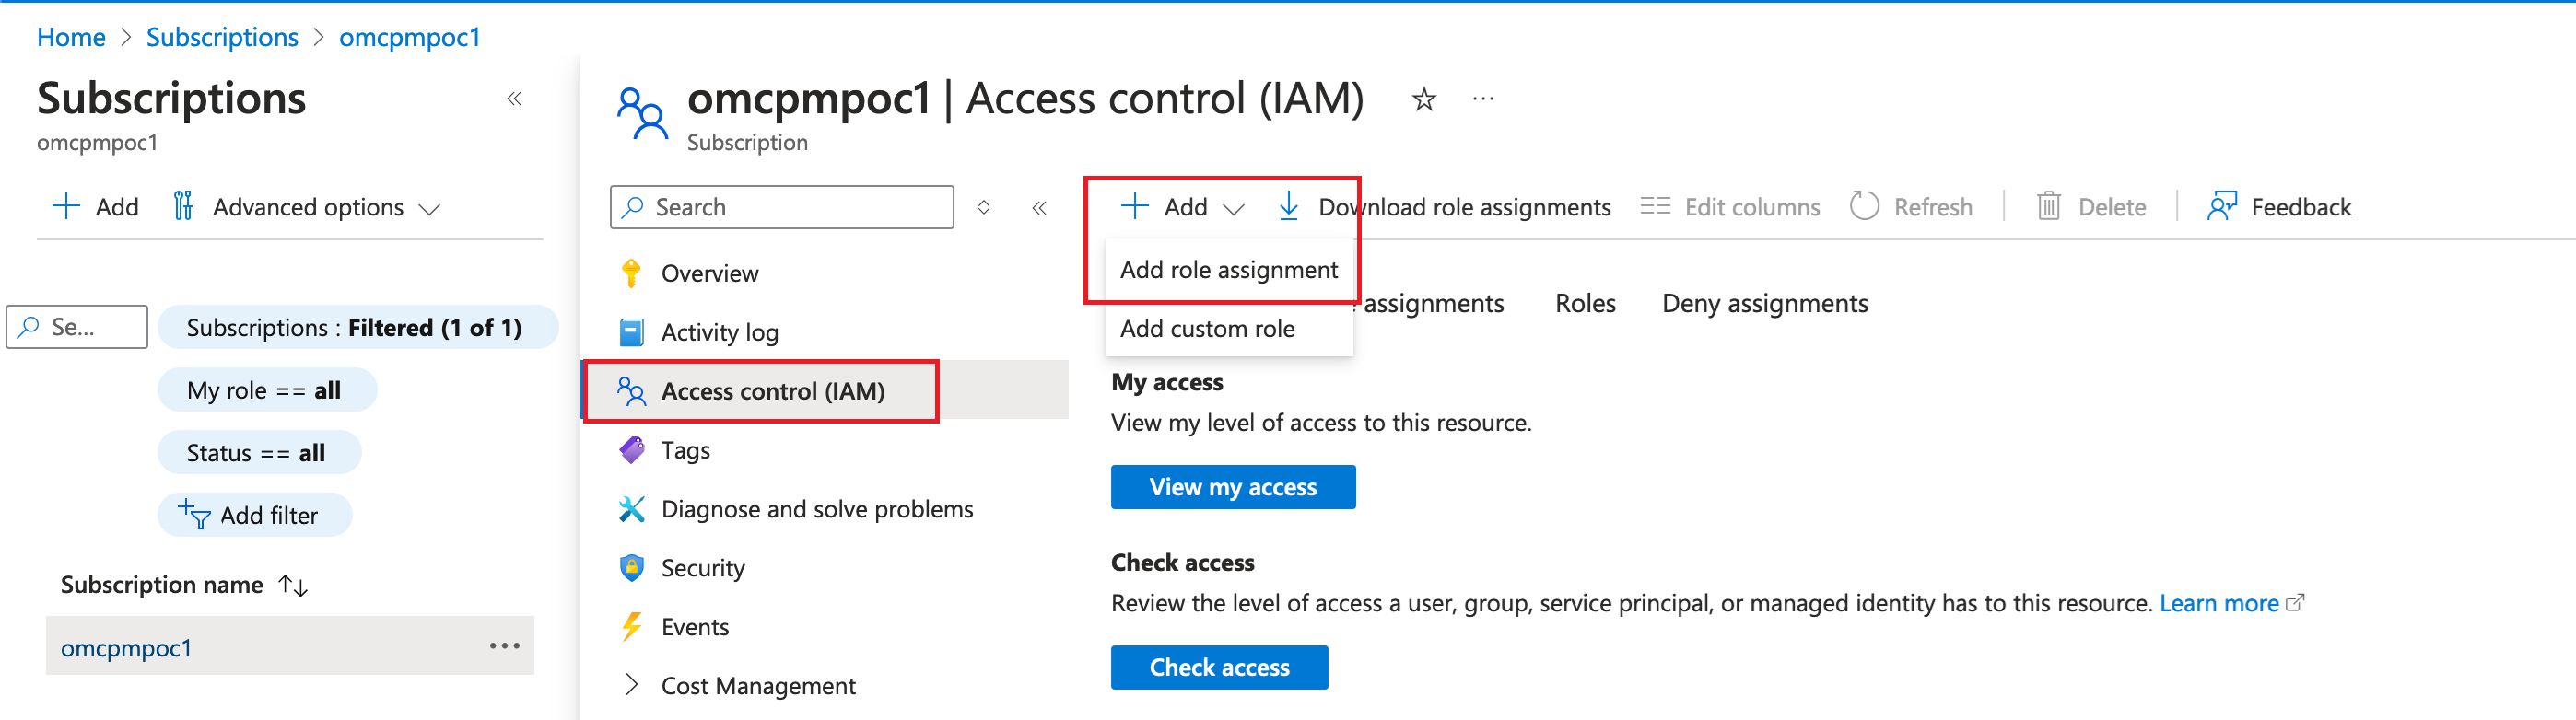This screenshot has height=720, width=2576.
Task: Open Diagnose and solve problems
Action: [x=816, y=509]
